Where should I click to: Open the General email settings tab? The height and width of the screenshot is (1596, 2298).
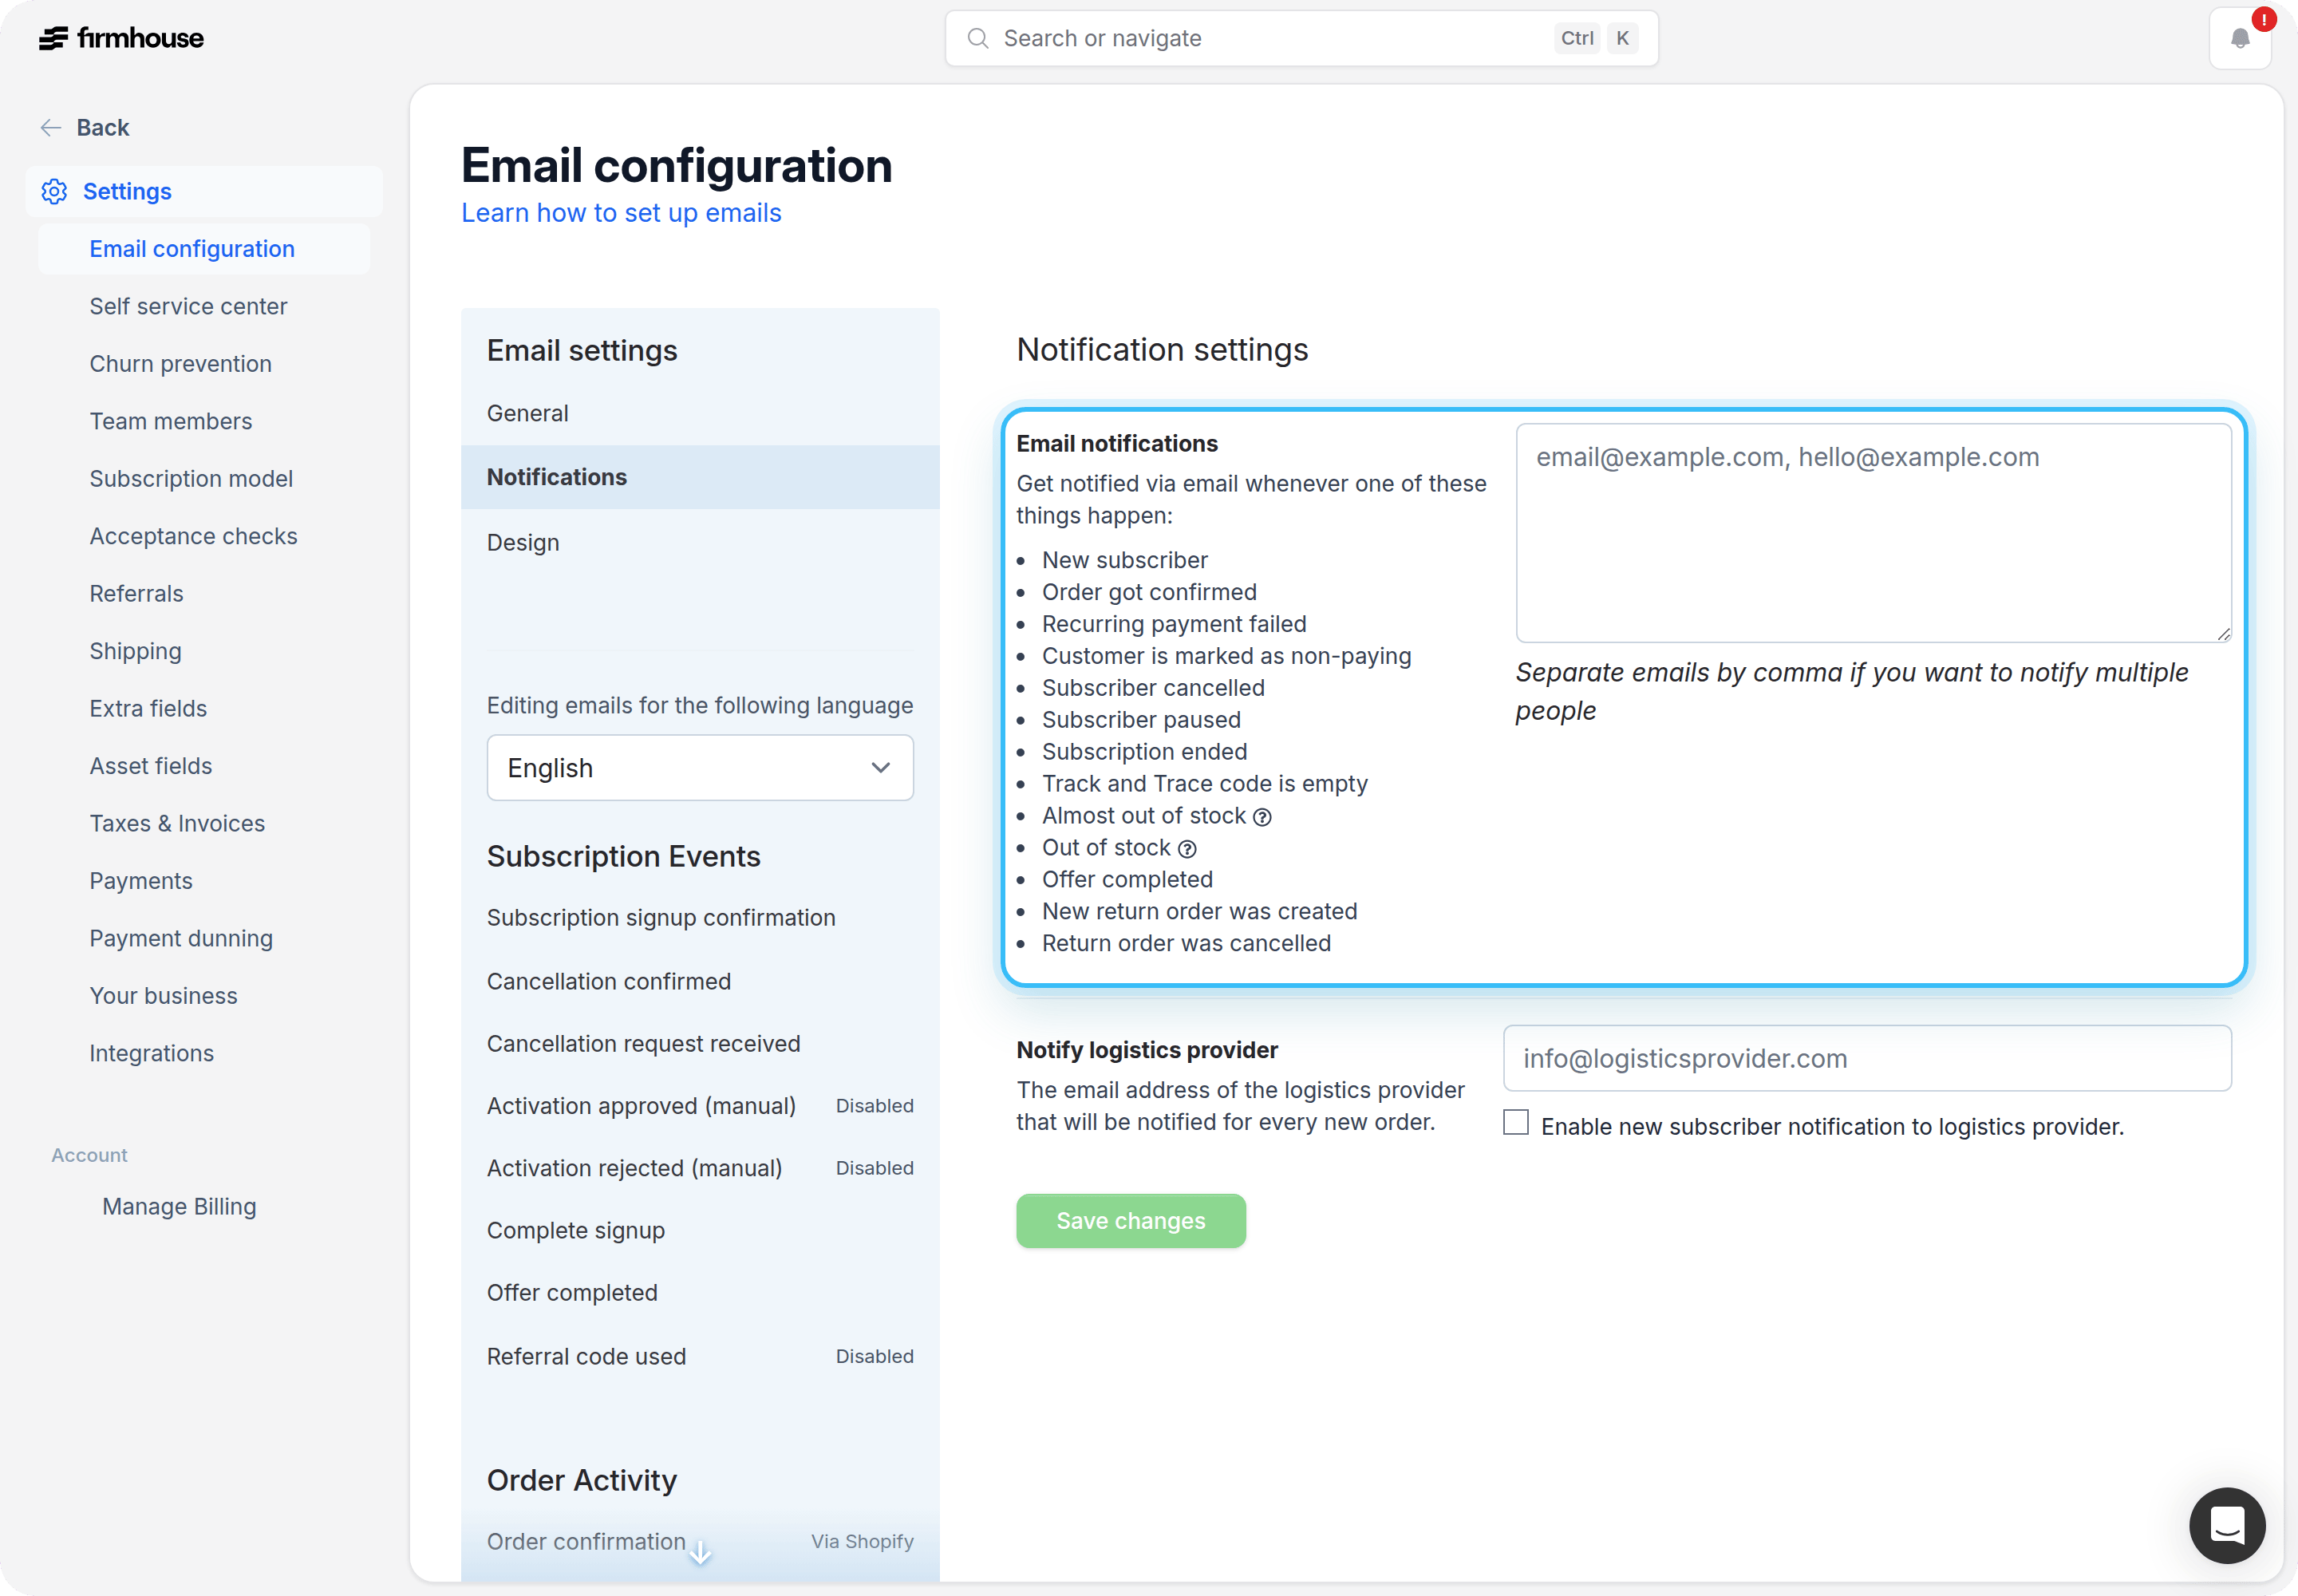pos(700,413)
